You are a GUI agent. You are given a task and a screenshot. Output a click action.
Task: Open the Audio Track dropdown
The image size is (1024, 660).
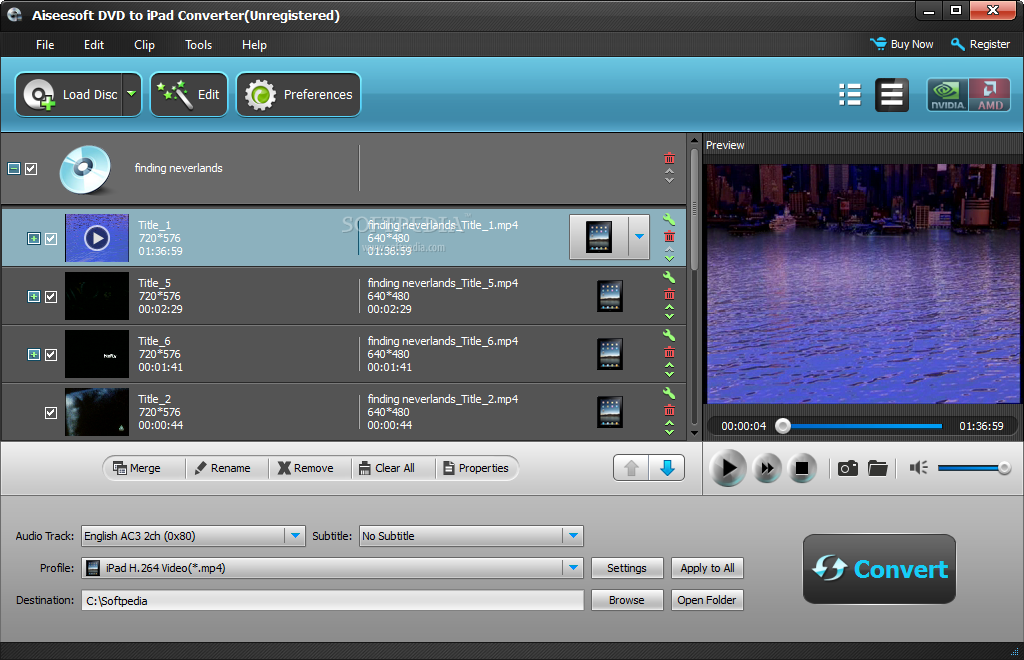click(295, 536)
